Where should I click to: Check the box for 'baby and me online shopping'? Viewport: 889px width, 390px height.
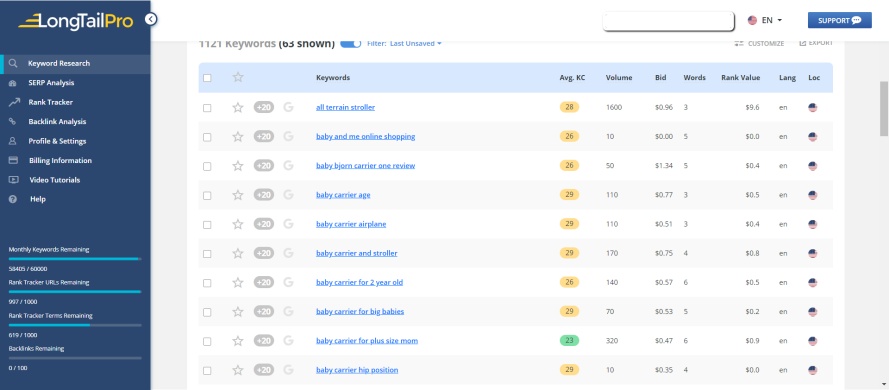(207, 137)
